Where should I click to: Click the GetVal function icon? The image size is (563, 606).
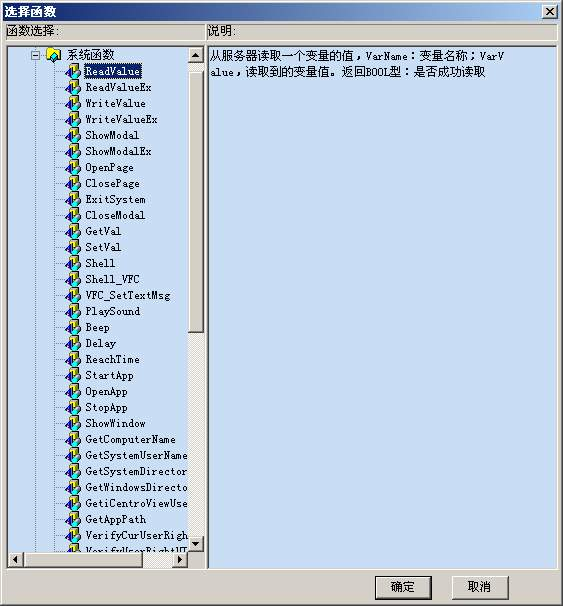(x=73, y=232)
